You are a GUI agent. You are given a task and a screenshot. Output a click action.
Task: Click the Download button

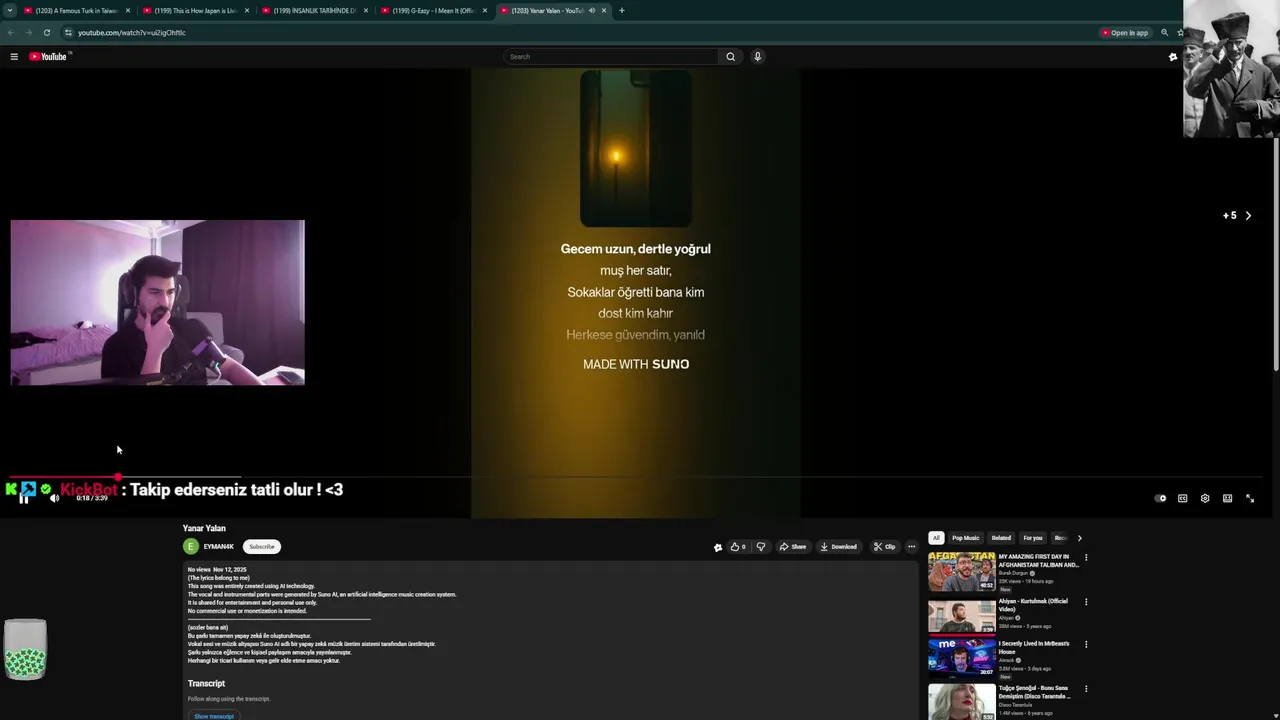pyautogui.click(x=839, y=547)
